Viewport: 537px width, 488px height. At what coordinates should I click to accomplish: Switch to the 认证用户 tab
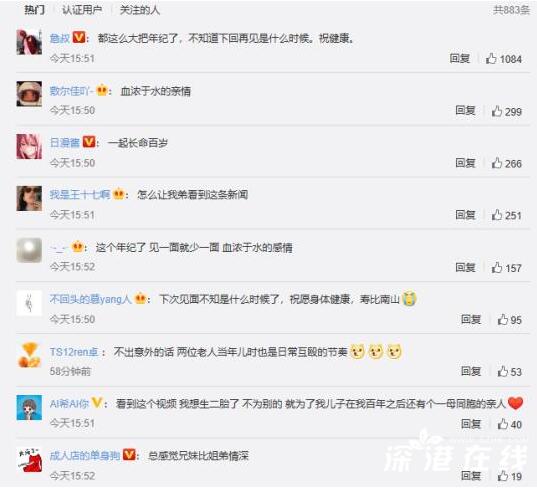point(82,10)
